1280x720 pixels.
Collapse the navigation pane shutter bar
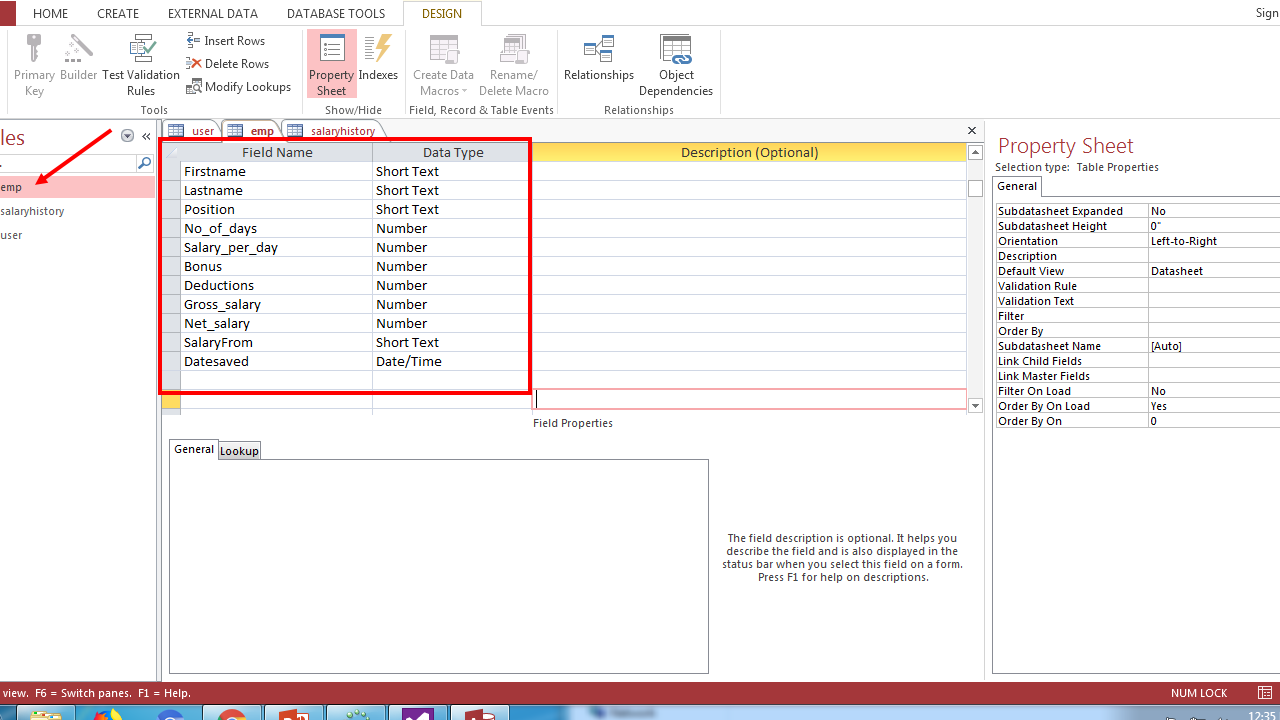[145, 136]
